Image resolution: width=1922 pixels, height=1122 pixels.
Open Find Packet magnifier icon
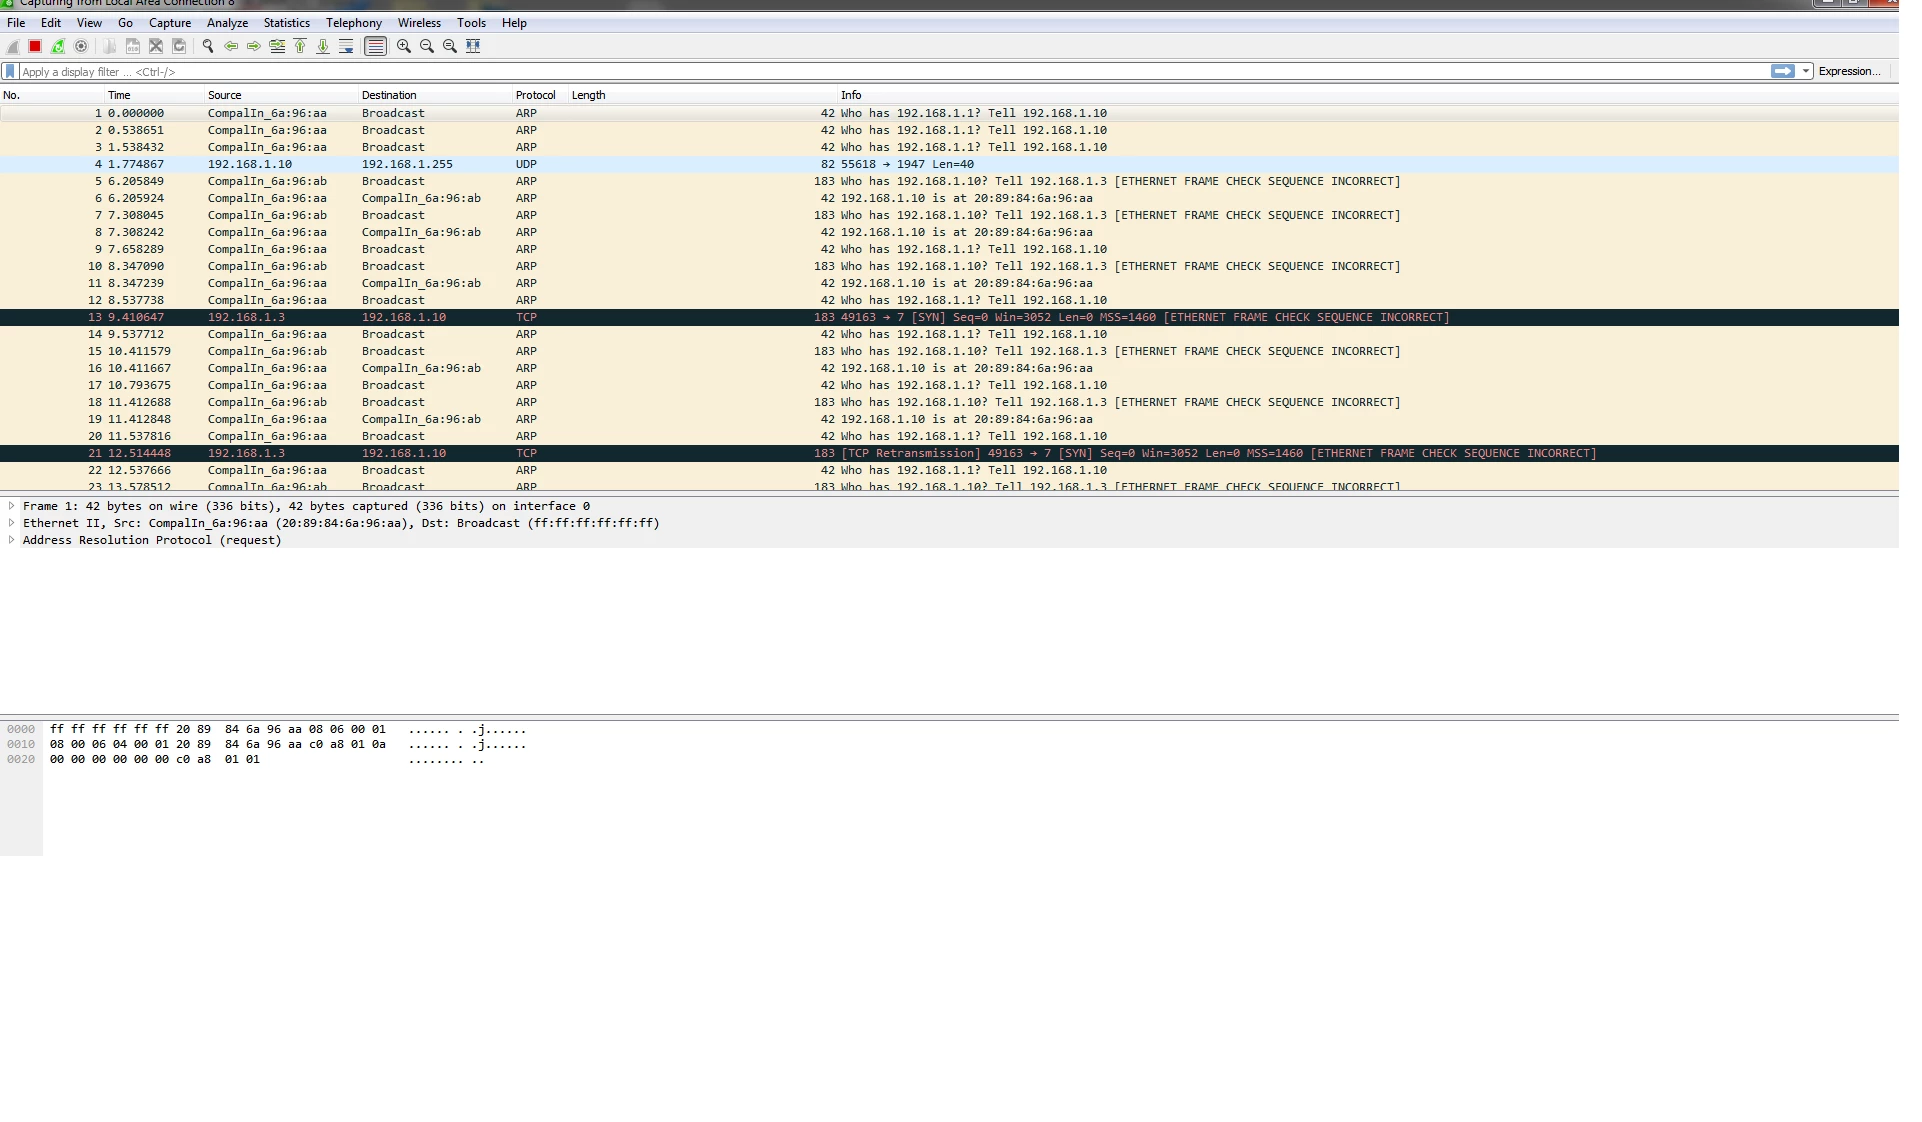[208, 46]
